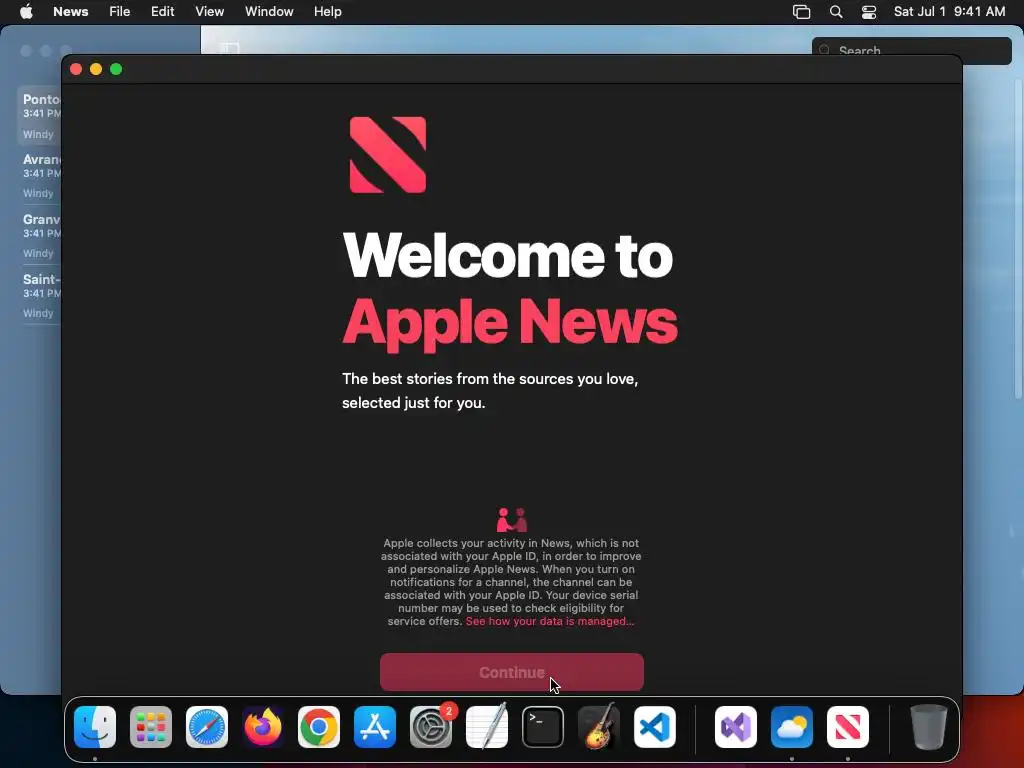Open Finder from the Dock
This screenshot has height=768, width=1024.
coord(95,727)
